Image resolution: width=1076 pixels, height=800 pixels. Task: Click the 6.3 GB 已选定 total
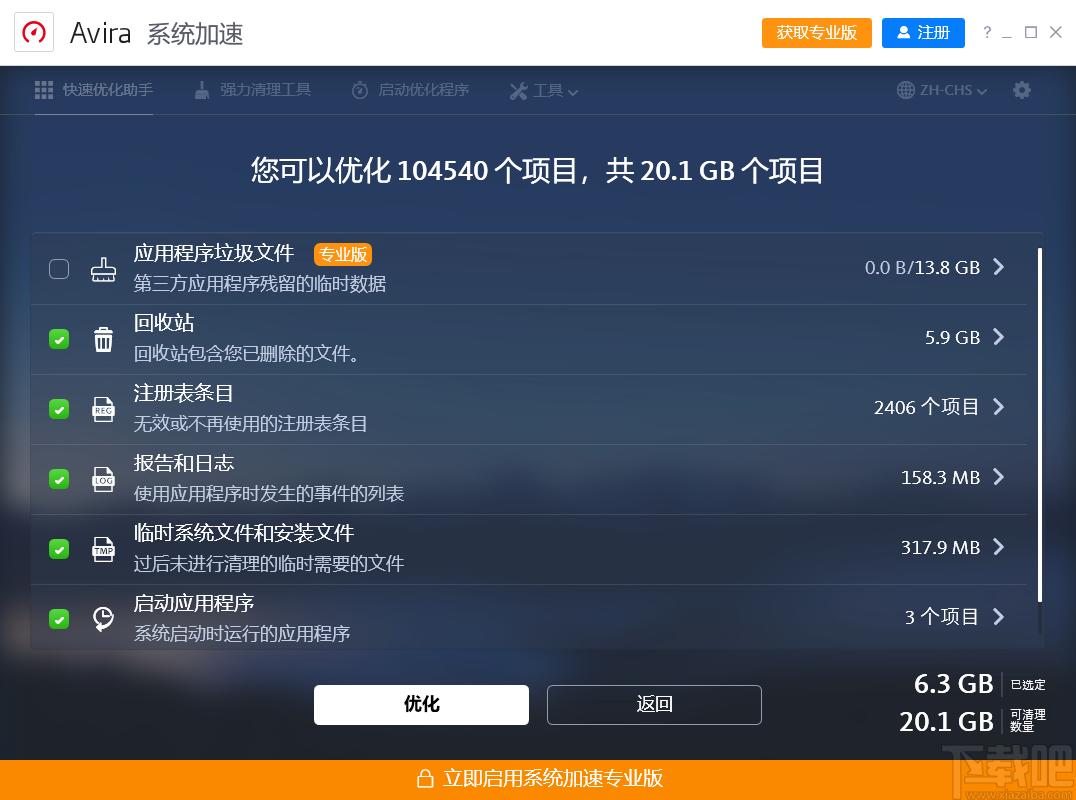click(980, 684)
